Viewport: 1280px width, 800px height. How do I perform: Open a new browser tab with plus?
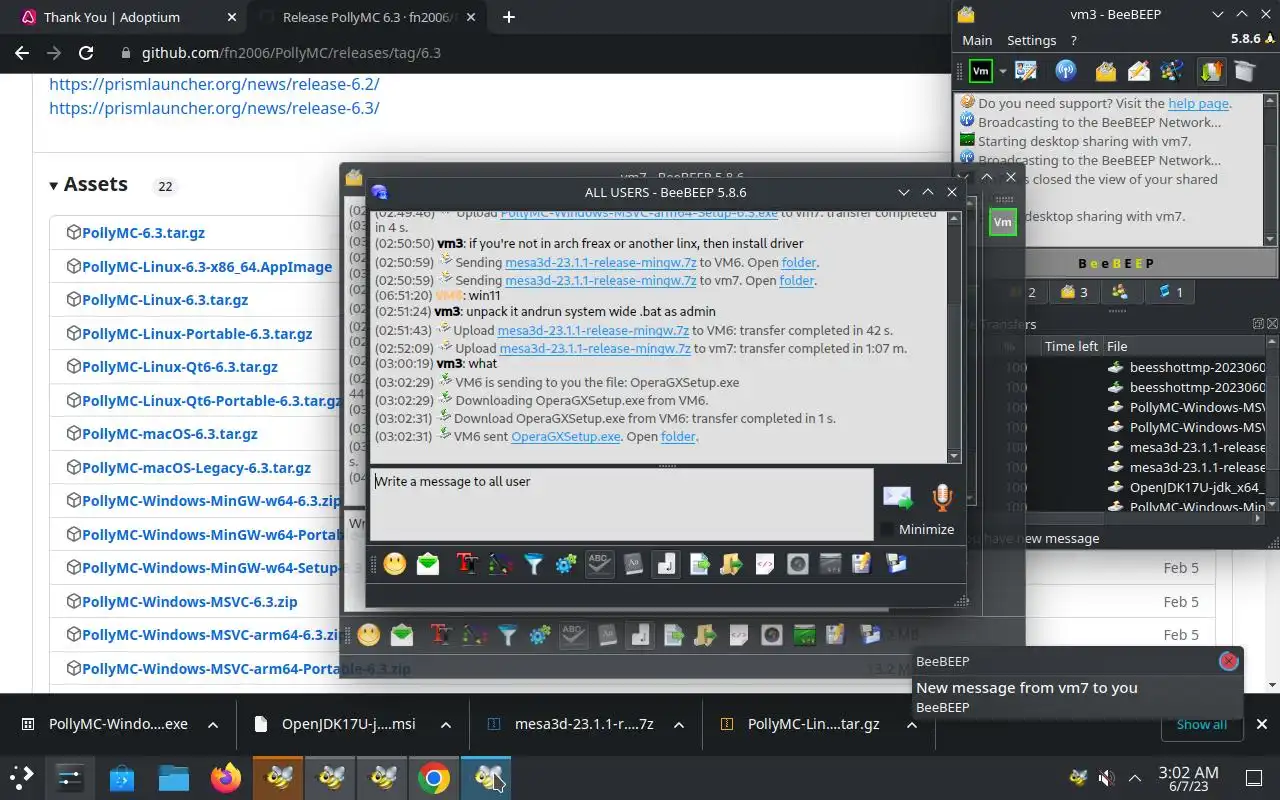tap(509, 17)
